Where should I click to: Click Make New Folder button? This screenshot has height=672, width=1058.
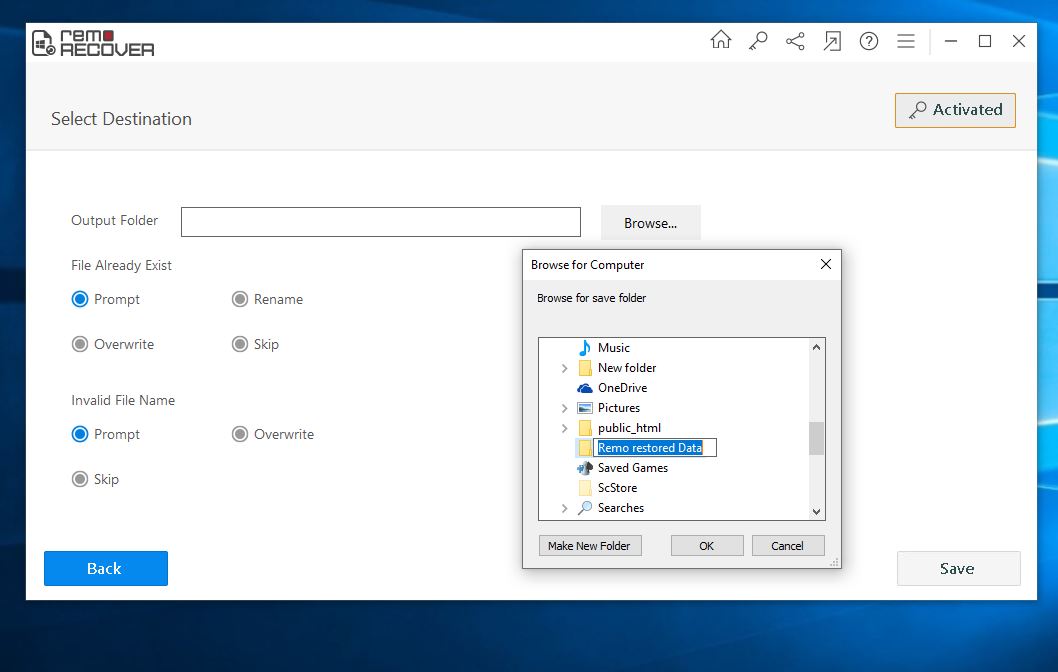590,545
